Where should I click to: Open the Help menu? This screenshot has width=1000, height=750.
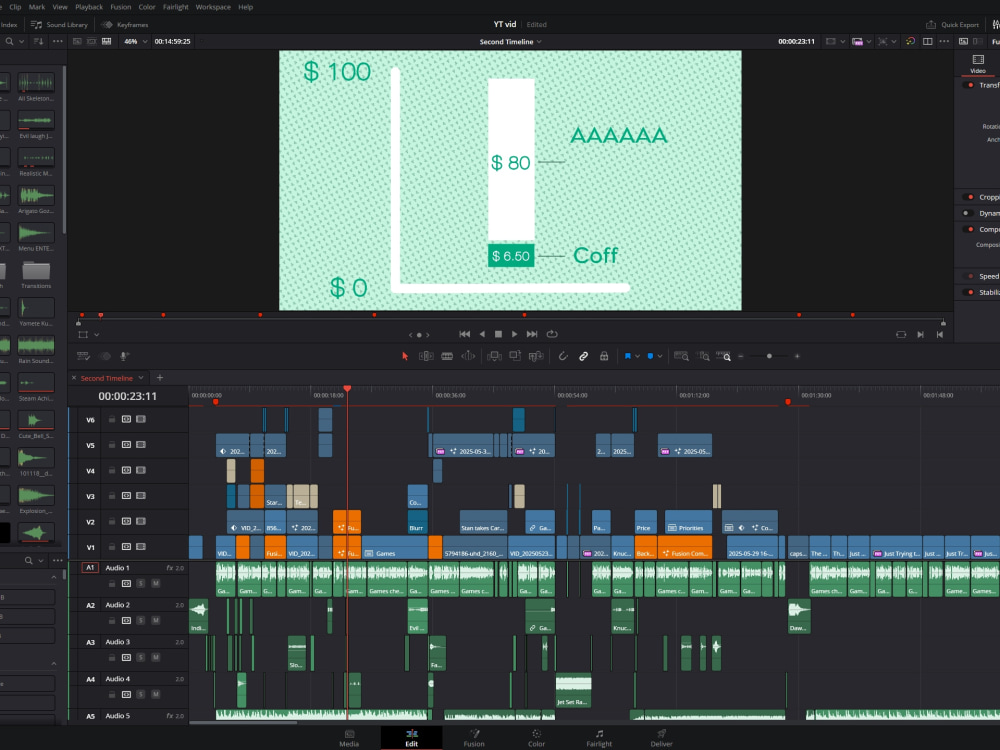(x=246, y=7)
